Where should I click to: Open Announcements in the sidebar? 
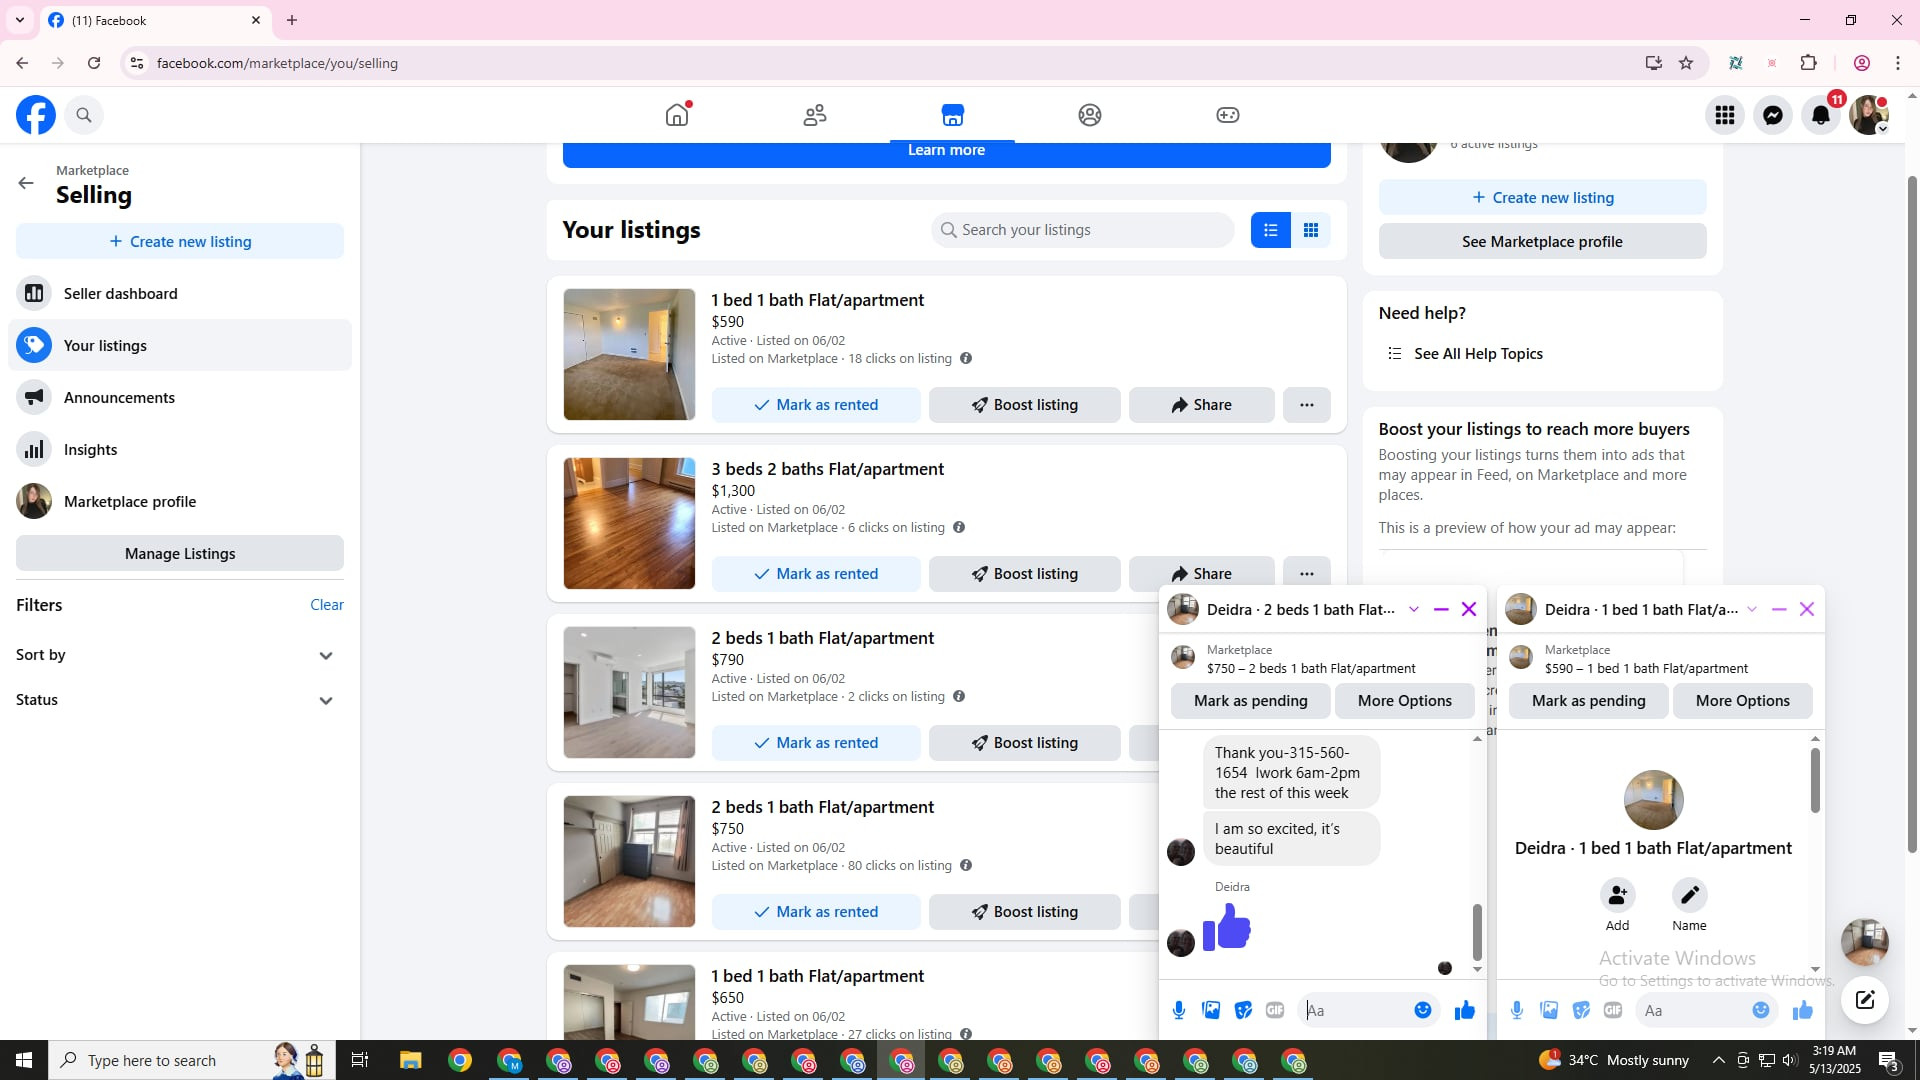pyautogui.click(x=180, y=397)
